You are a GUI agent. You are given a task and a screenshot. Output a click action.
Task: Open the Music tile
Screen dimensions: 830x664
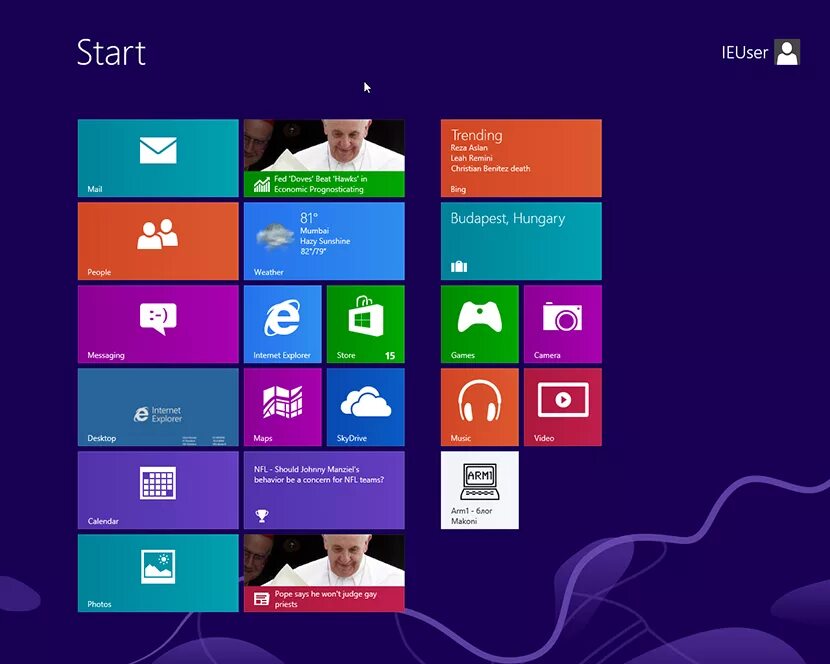(480, 407)
